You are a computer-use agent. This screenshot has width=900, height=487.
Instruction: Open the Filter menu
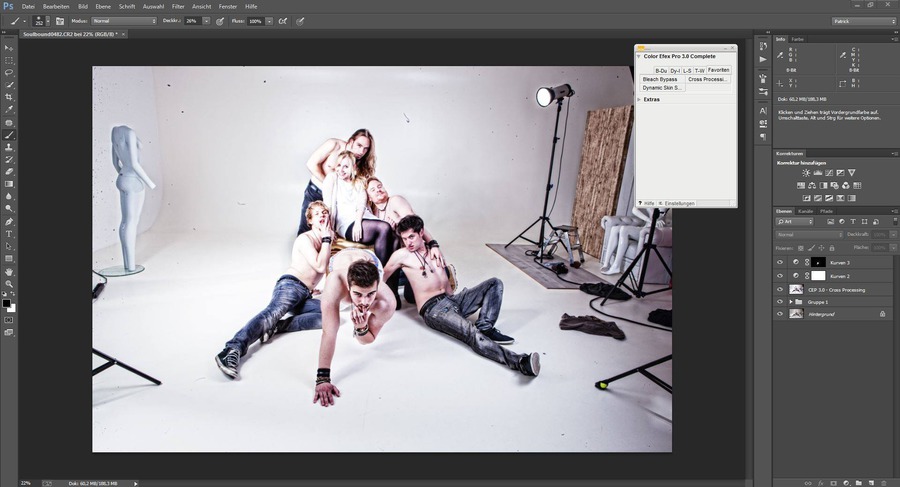click(178, 6)
